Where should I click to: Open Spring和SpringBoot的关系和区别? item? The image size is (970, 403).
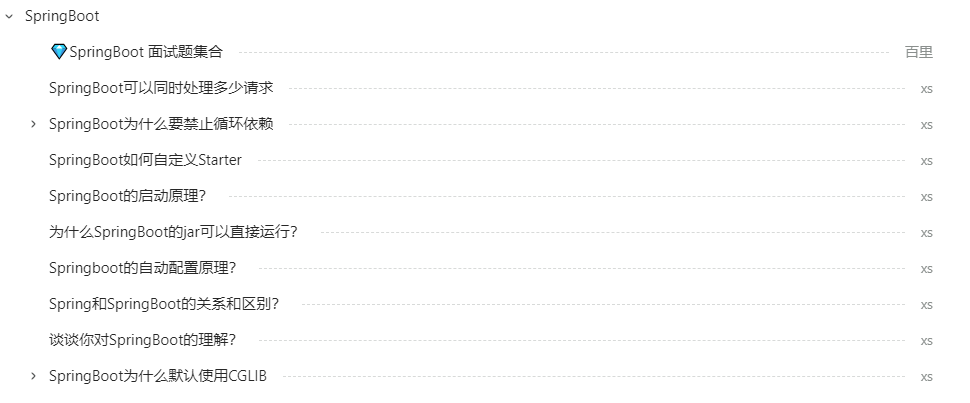(x=164, y=304)
